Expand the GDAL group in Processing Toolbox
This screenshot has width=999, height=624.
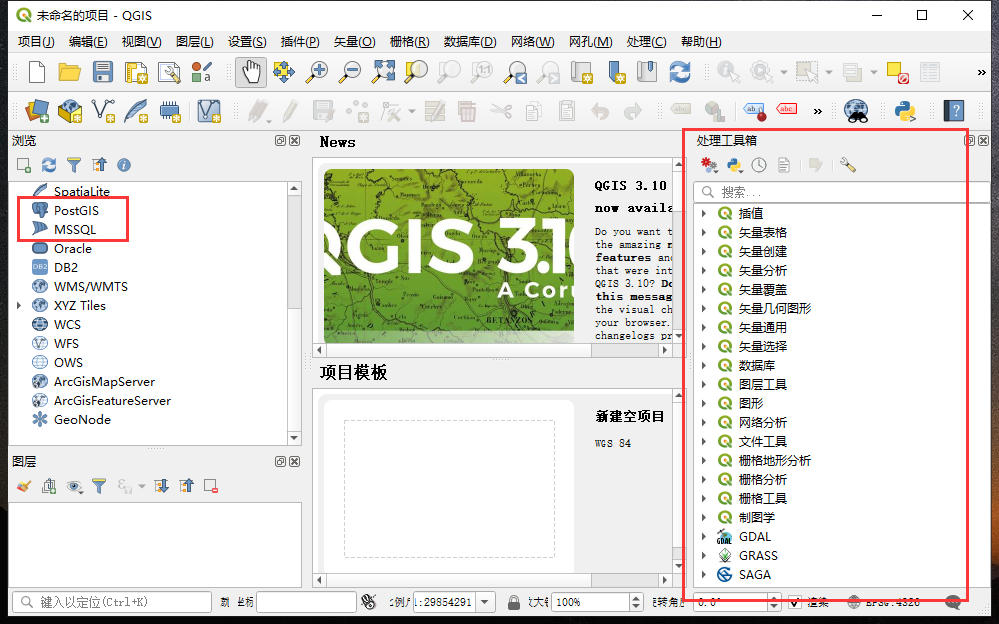coord(704,537)
